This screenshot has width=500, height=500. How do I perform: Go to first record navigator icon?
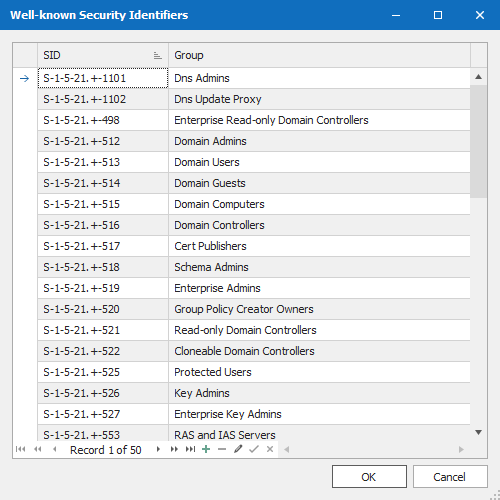[x=21, y=449]
